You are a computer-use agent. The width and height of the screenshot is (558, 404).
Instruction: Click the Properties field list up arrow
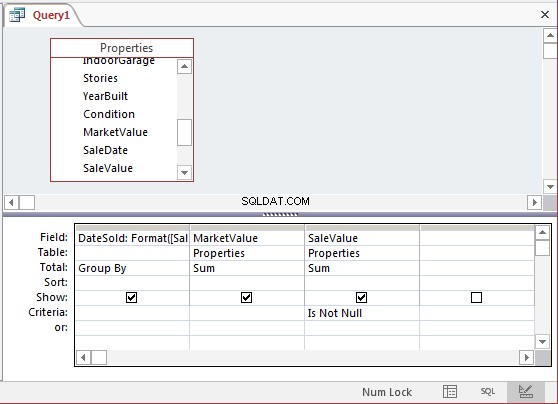[x=184, y=67]
